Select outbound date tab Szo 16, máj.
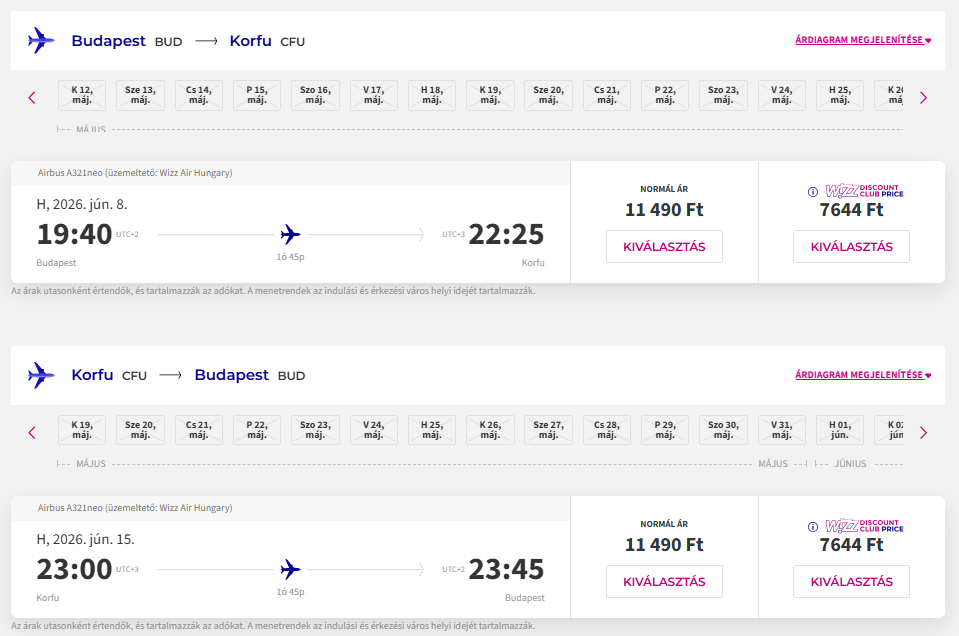959x636 pixels. click(315, 95)
